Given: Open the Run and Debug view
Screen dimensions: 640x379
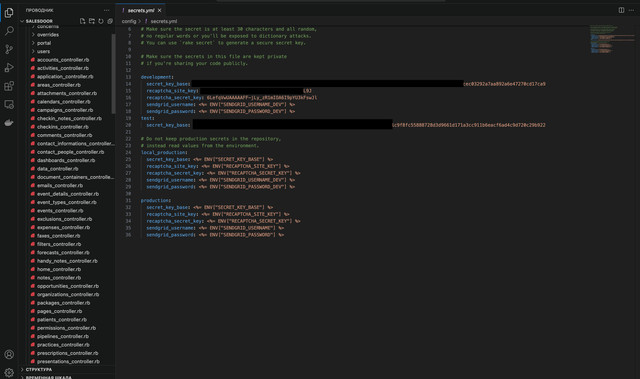Looking at the screenshot, I should (9, 68).
